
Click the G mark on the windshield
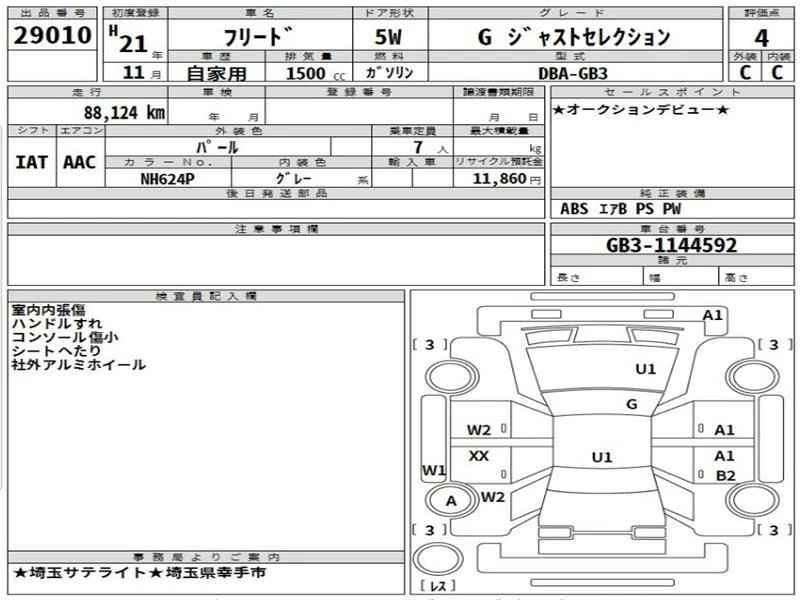pyautogui.click(x=632, y=405)
